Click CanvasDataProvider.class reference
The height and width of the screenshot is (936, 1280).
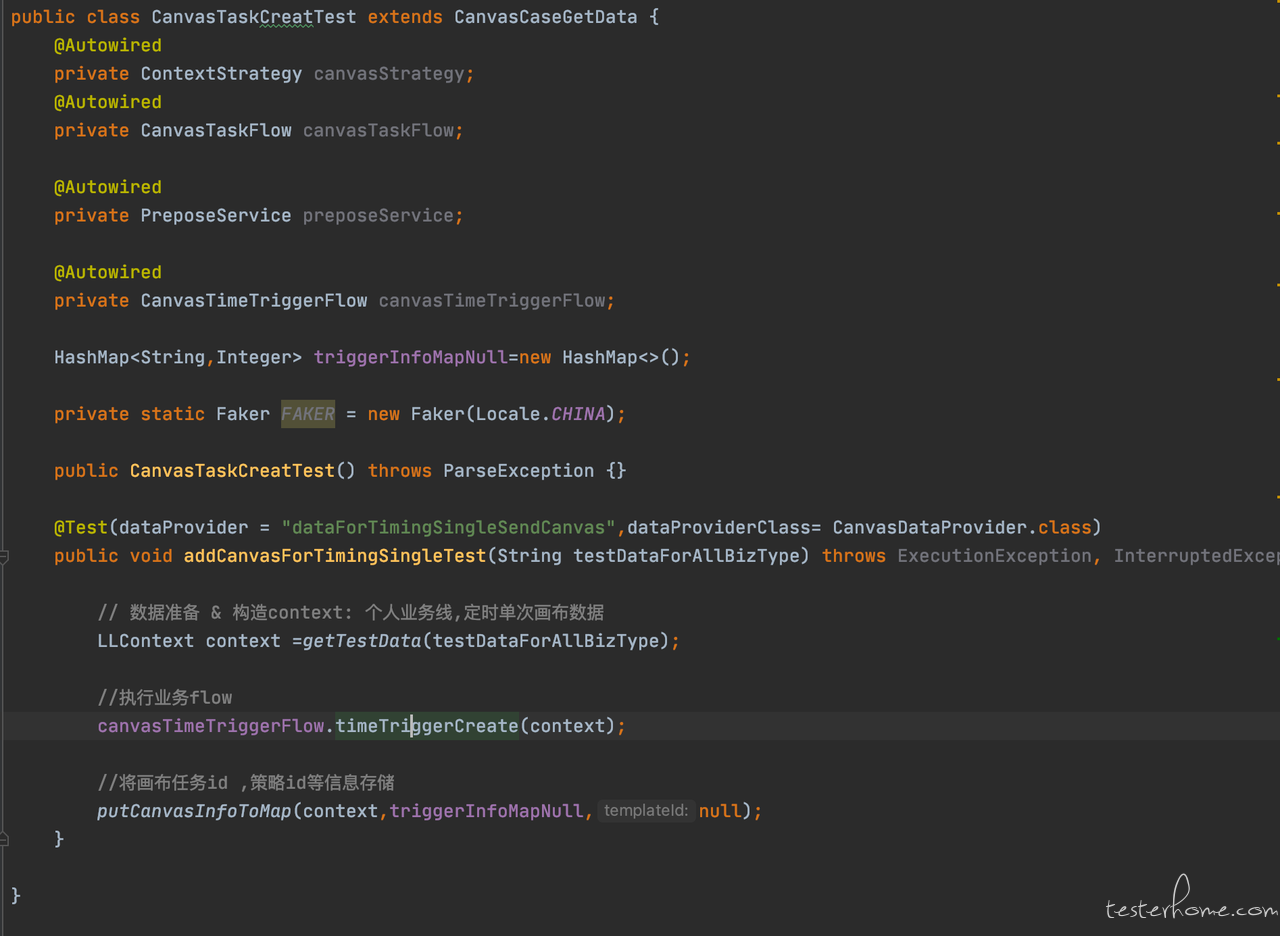tap(962, 528)
